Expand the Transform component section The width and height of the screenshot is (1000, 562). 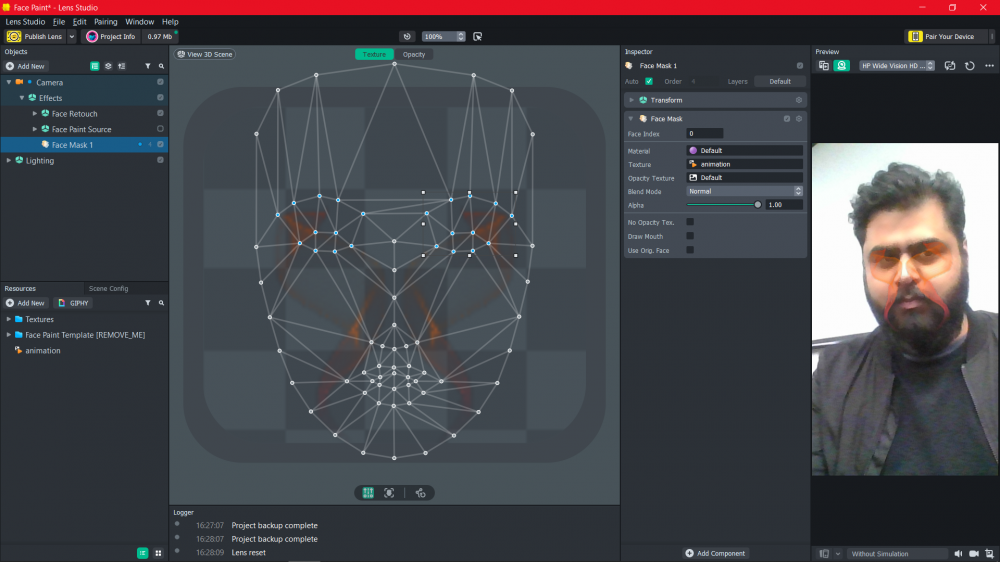632,100
